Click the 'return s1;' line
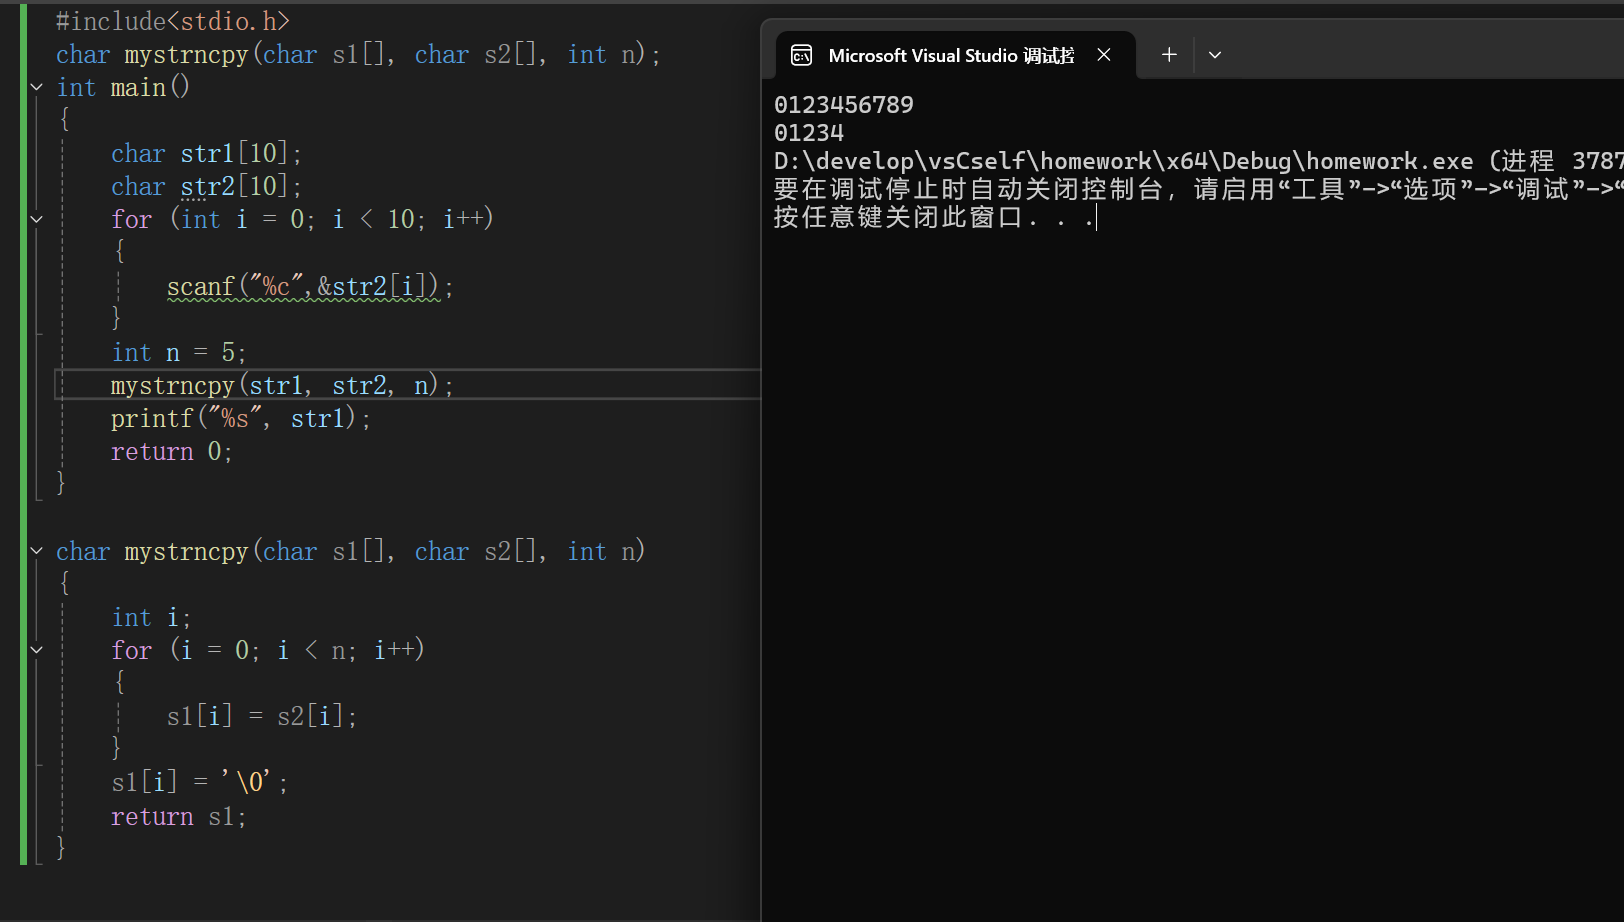Viewport: 1624px width, 922px height. point(178,816)
